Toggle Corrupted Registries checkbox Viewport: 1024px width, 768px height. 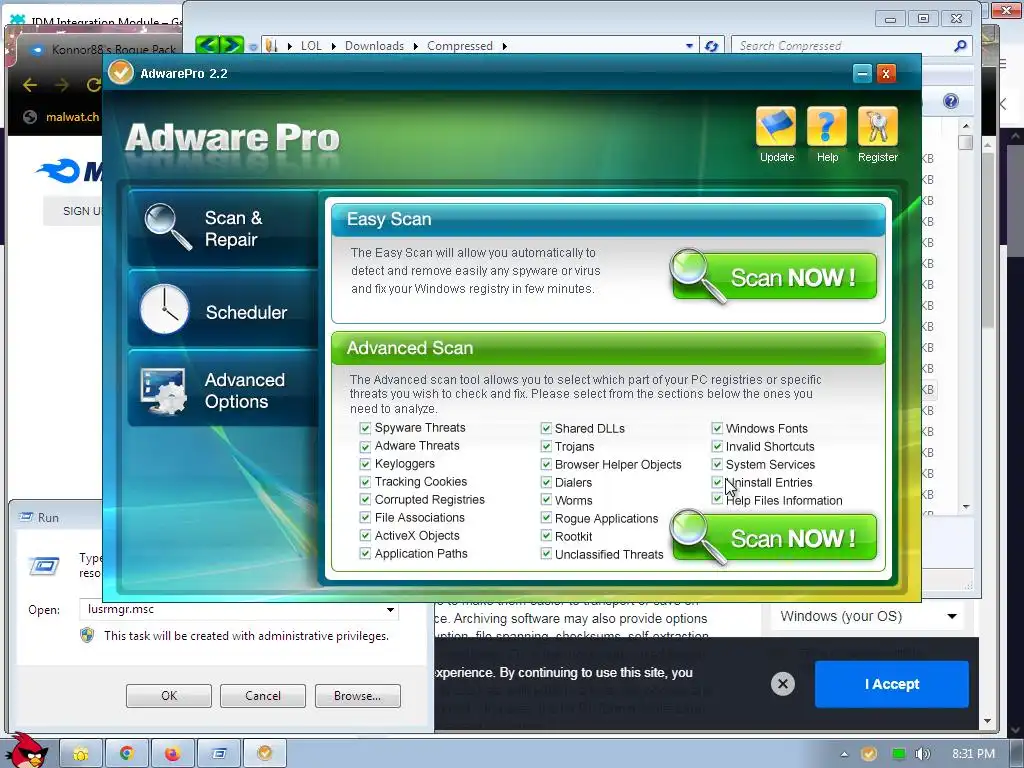pos(365,500)
